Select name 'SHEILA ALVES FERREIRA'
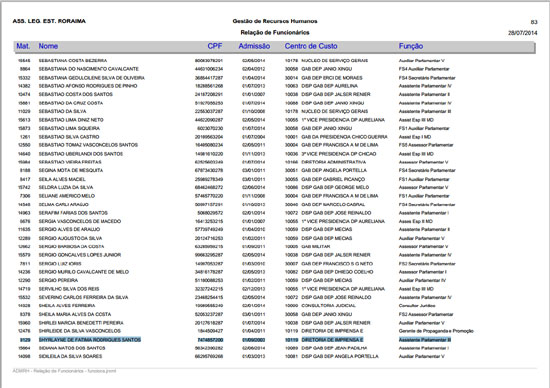This screenshot has height=388, width=550. point(67,306)
